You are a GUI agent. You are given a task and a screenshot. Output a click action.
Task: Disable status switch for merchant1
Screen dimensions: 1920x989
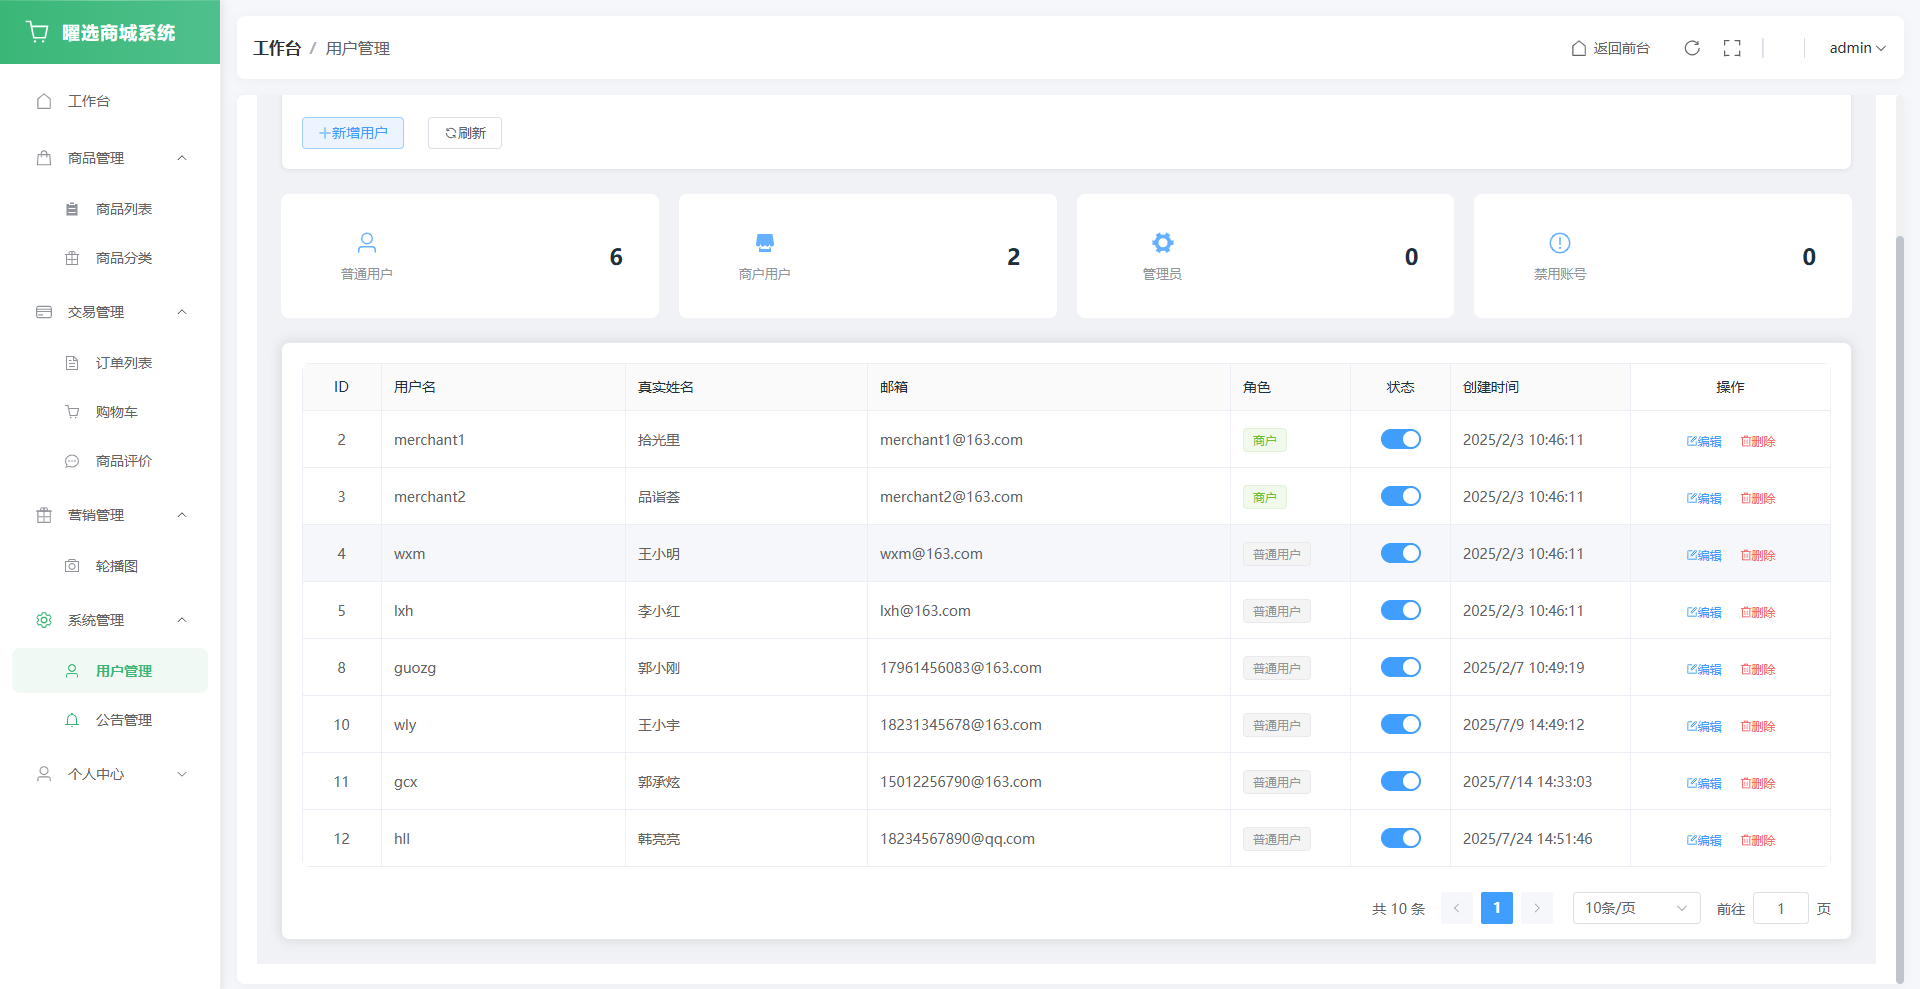(x=1400, y=439)
